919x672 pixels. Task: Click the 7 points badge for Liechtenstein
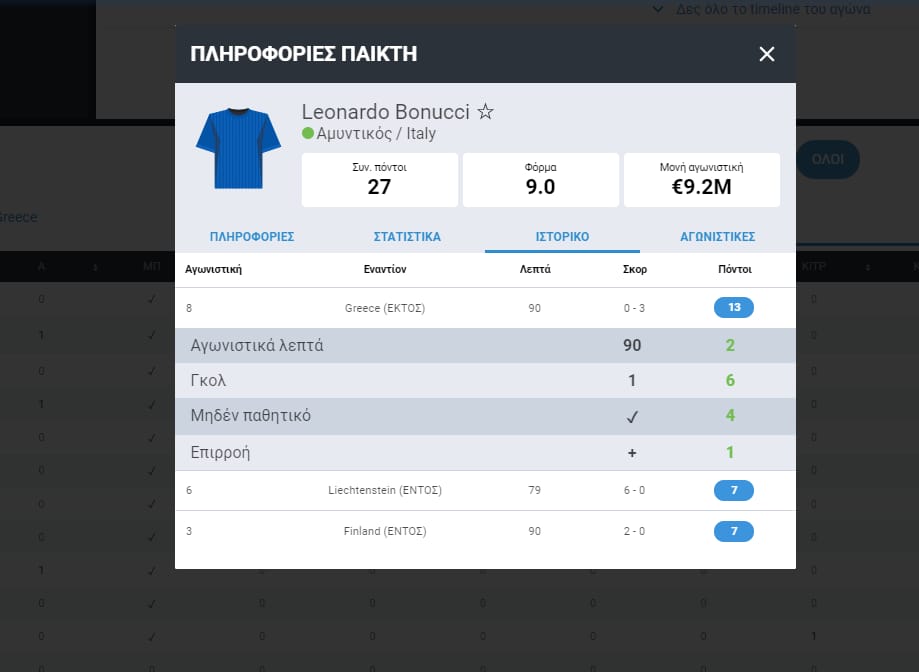[734, 490]
